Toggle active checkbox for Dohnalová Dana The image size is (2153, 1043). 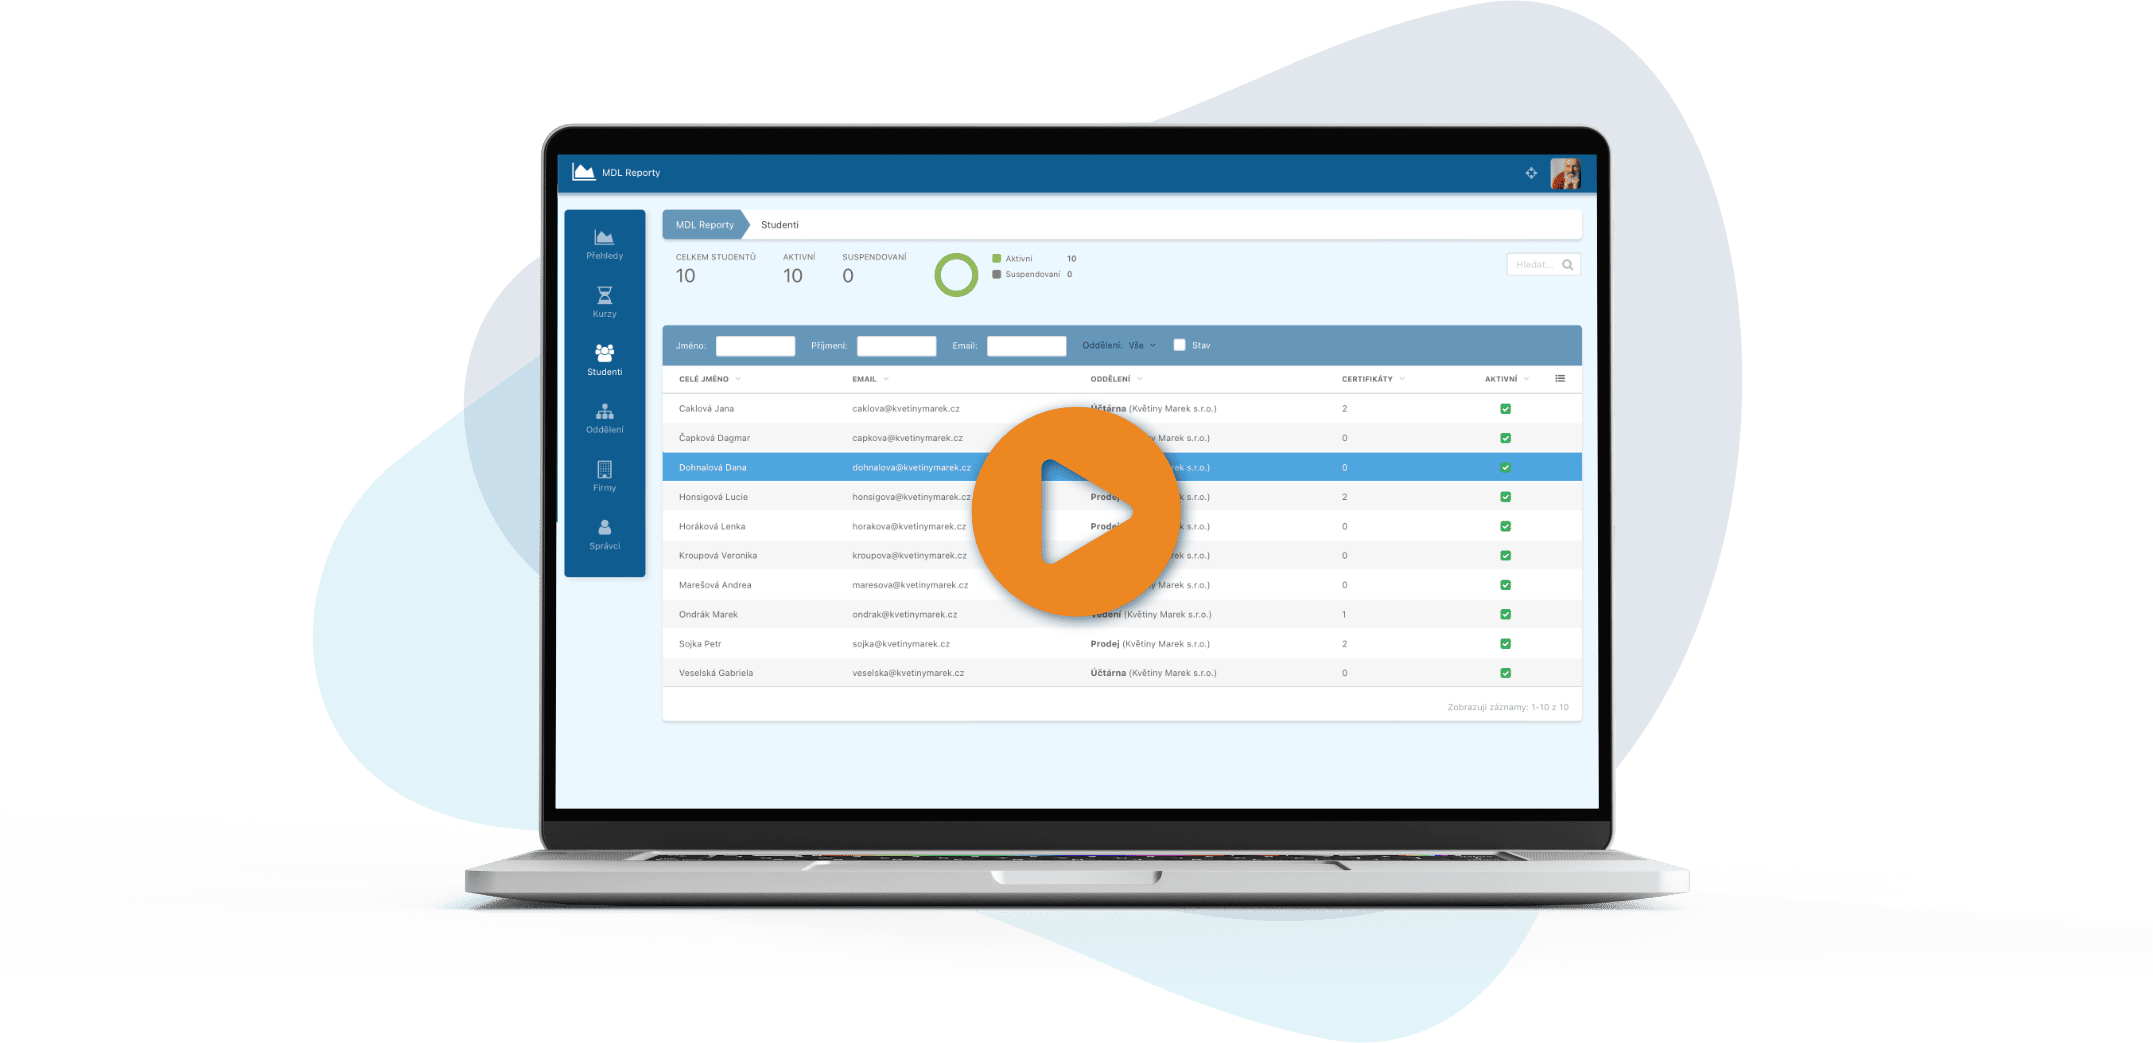1505,467
